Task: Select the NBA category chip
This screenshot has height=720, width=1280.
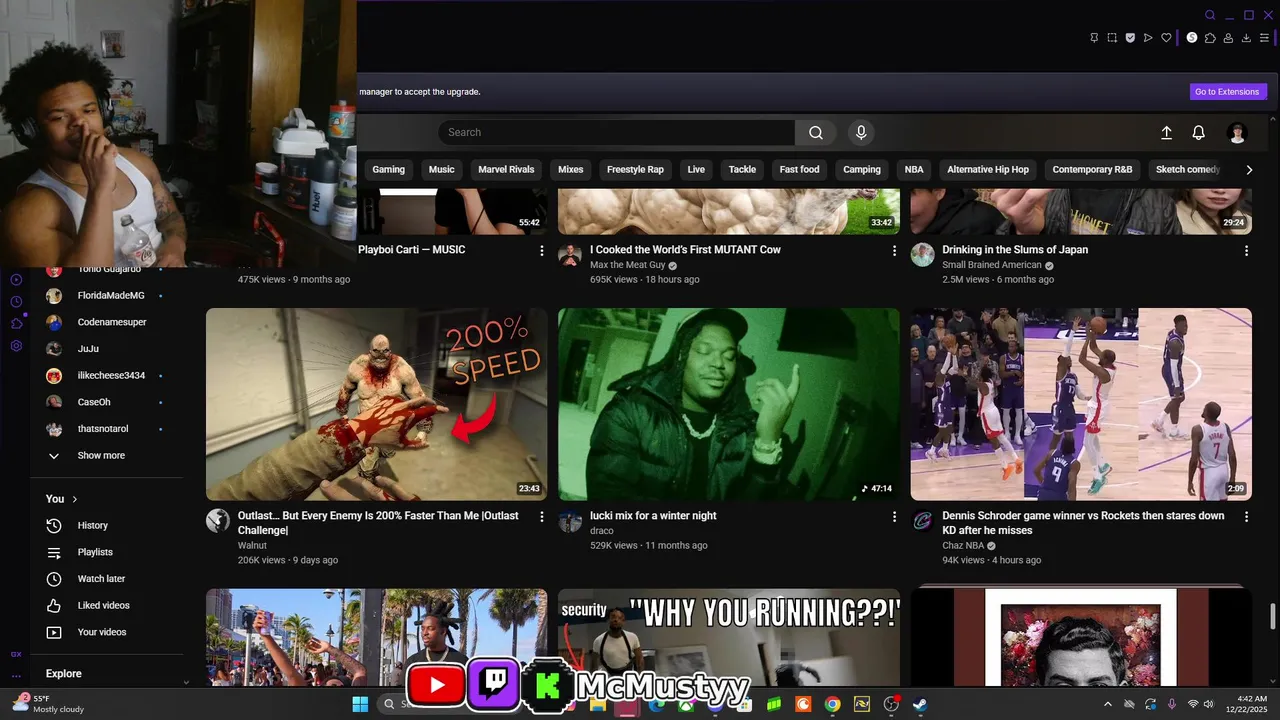Action: click(914, 170)
